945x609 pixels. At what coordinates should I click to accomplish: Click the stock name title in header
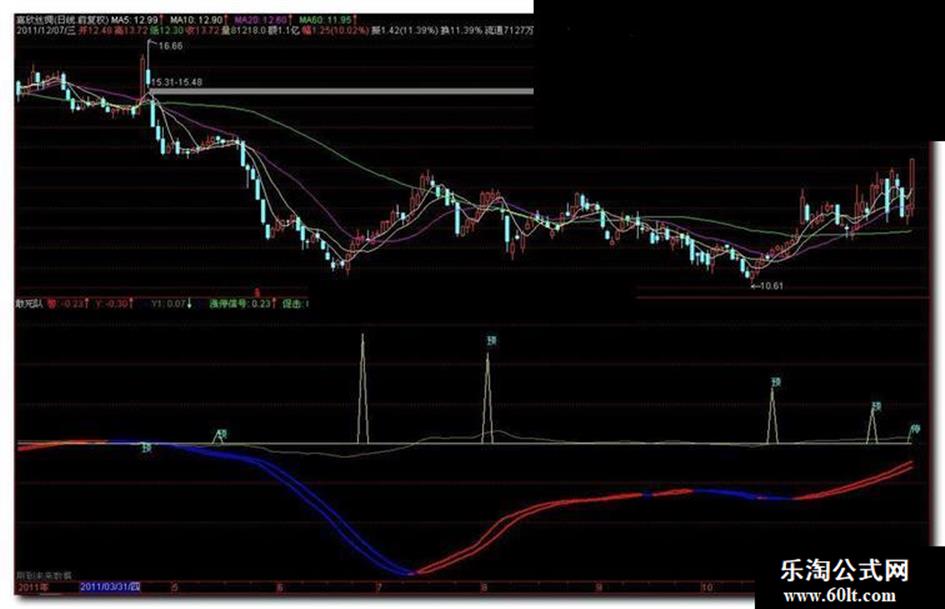(x=62, y=21)
